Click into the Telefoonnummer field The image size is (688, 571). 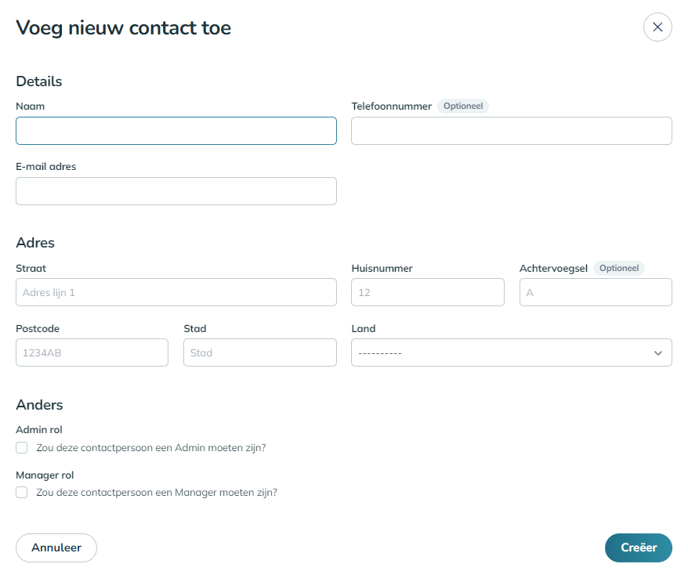[511, 131]
